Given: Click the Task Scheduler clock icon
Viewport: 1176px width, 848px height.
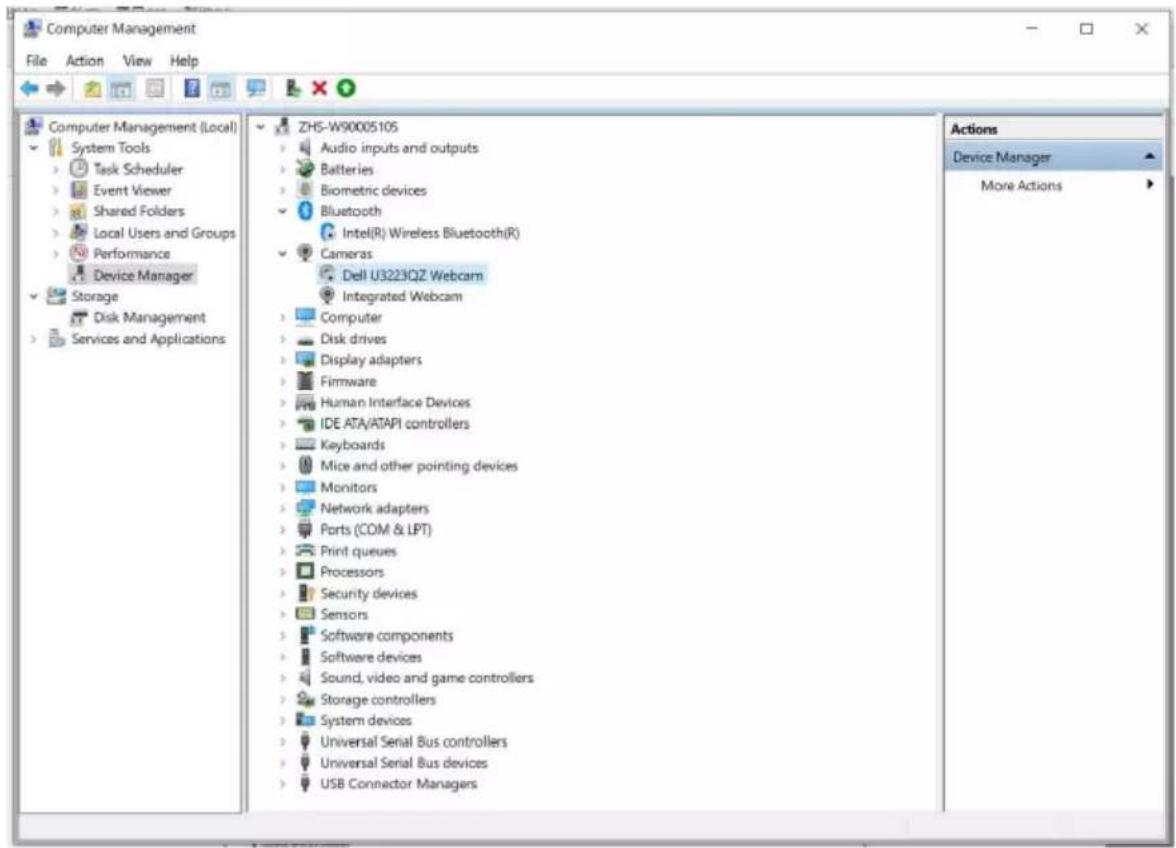Looking at the screenshot, I should pos(79,169).
